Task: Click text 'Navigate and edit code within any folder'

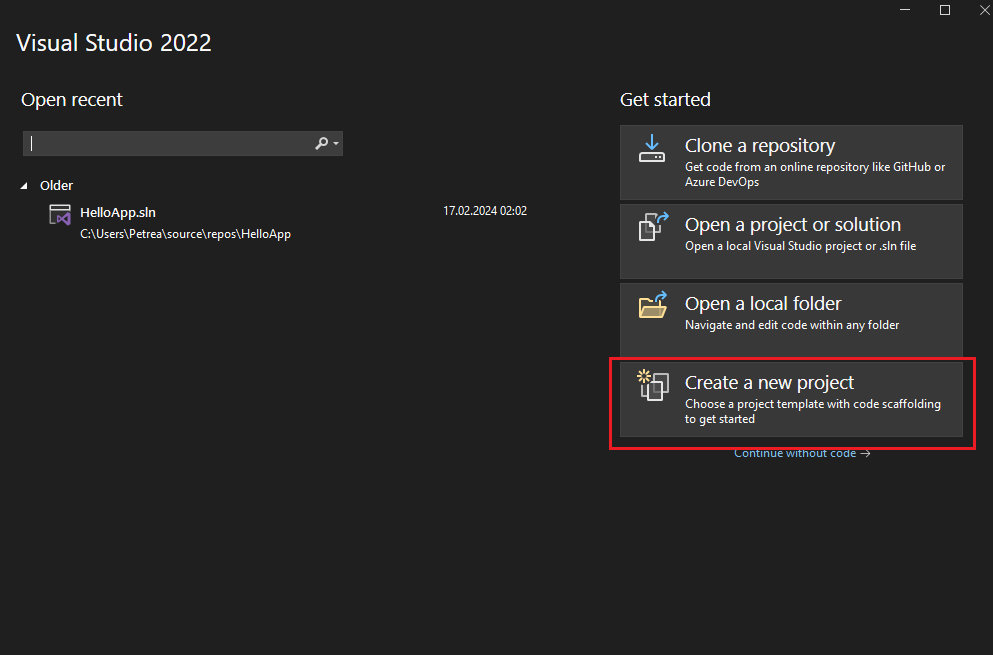Action: 792,325
